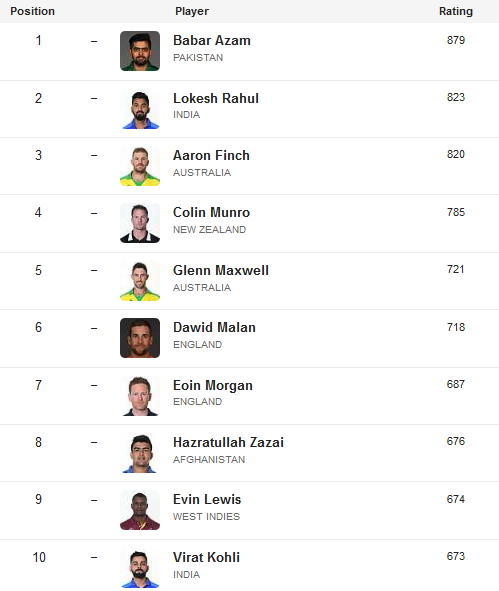Click Colin Munro's player photo
This screenshot has width=499, height=591.
(140, 223)
